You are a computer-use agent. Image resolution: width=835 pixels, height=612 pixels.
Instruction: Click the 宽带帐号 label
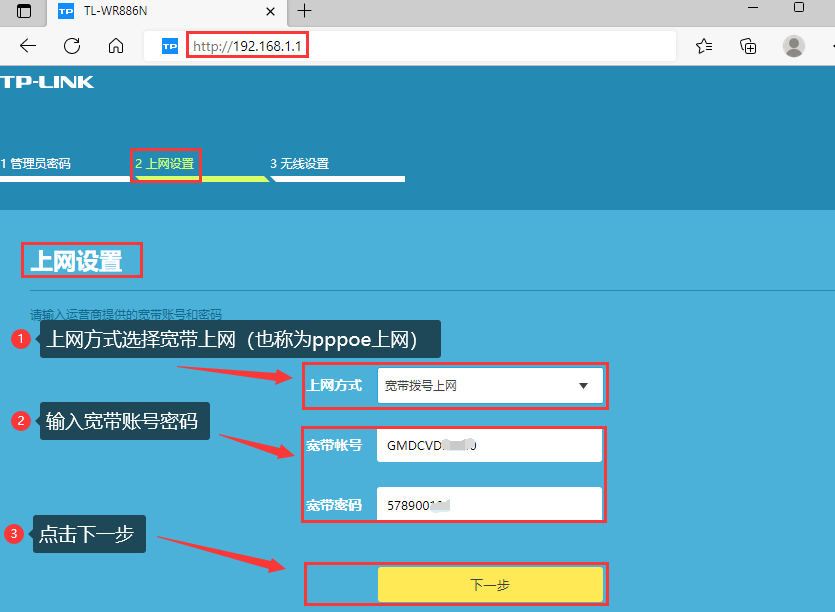tap(334, 445)
